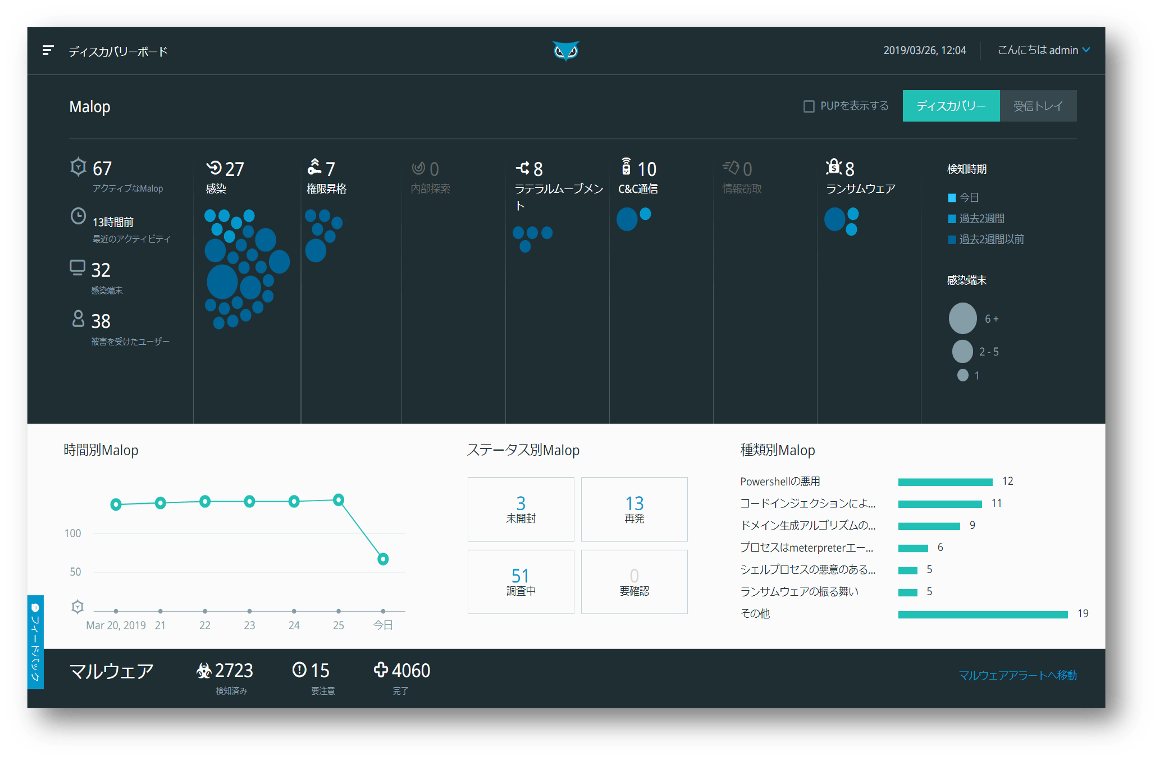Screen dimensions: 1158x760
Task: Click the 完了 plus-cross icon
Action: [380, 669]
